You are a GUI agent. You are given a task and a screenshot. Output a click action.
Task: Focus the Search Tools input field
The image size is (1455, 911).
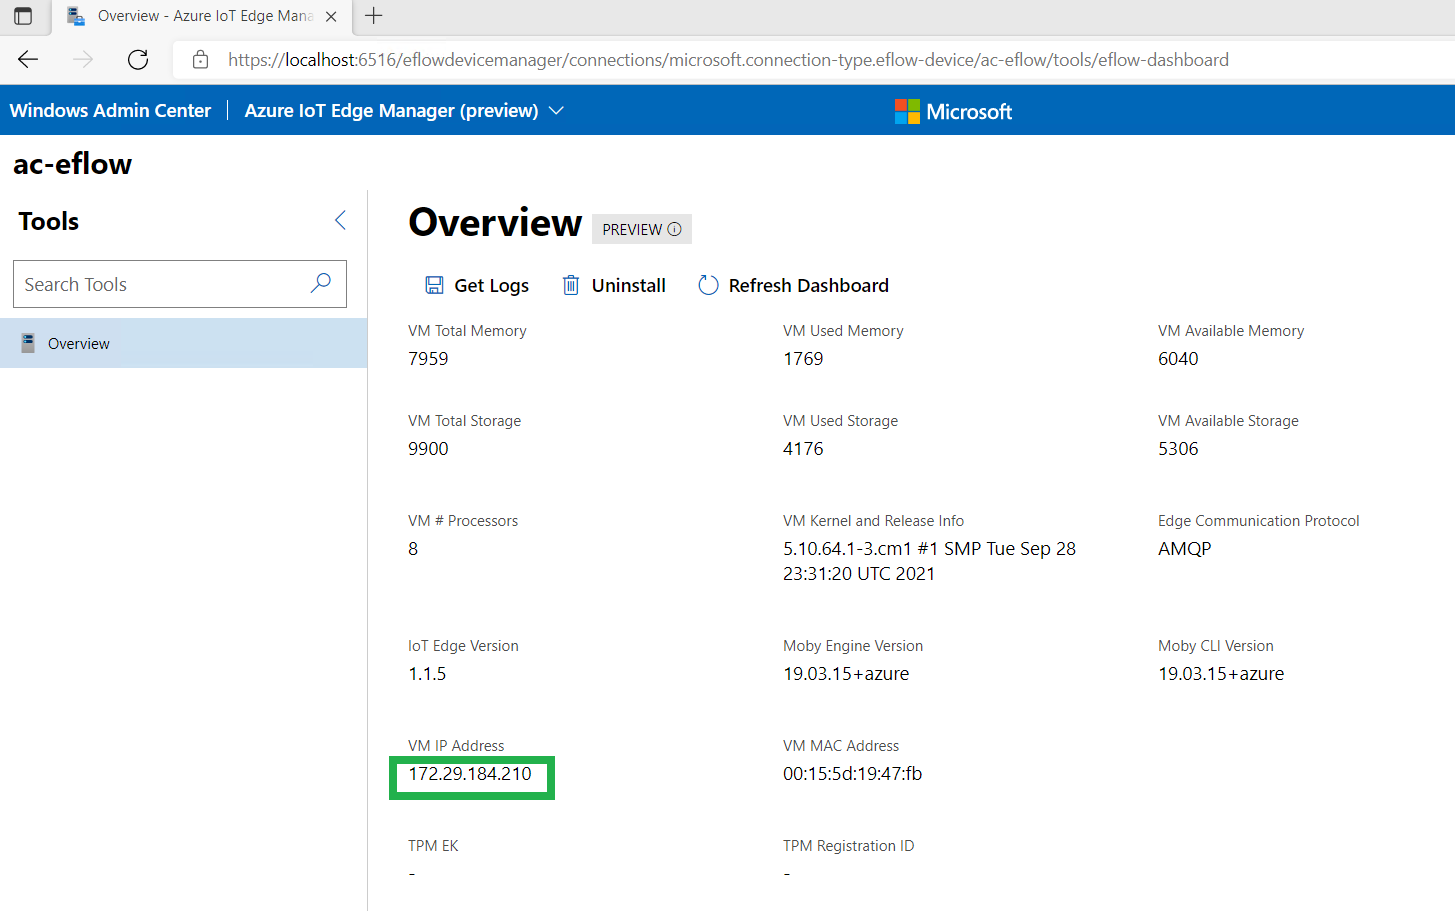(160, 284)
